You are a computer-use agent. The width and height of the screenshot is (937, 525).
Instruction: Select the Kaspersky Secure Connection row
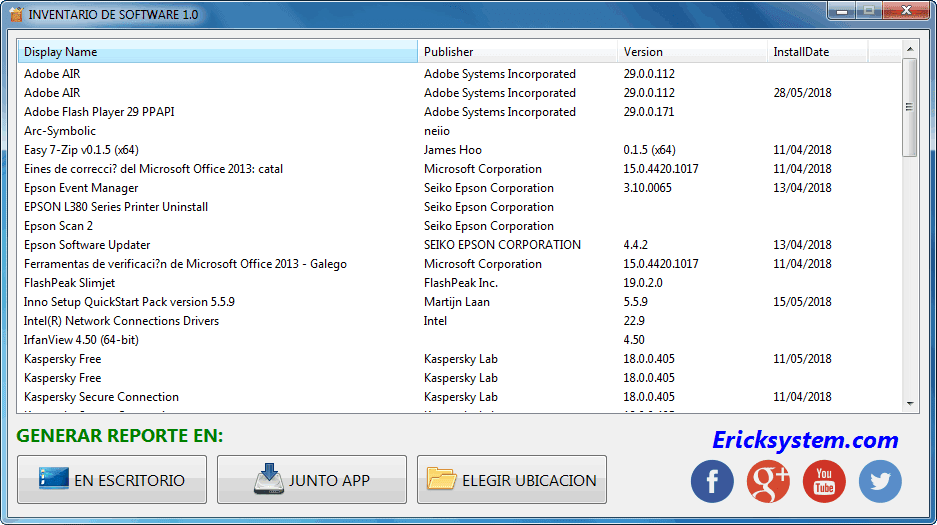[x=459, y=397]
